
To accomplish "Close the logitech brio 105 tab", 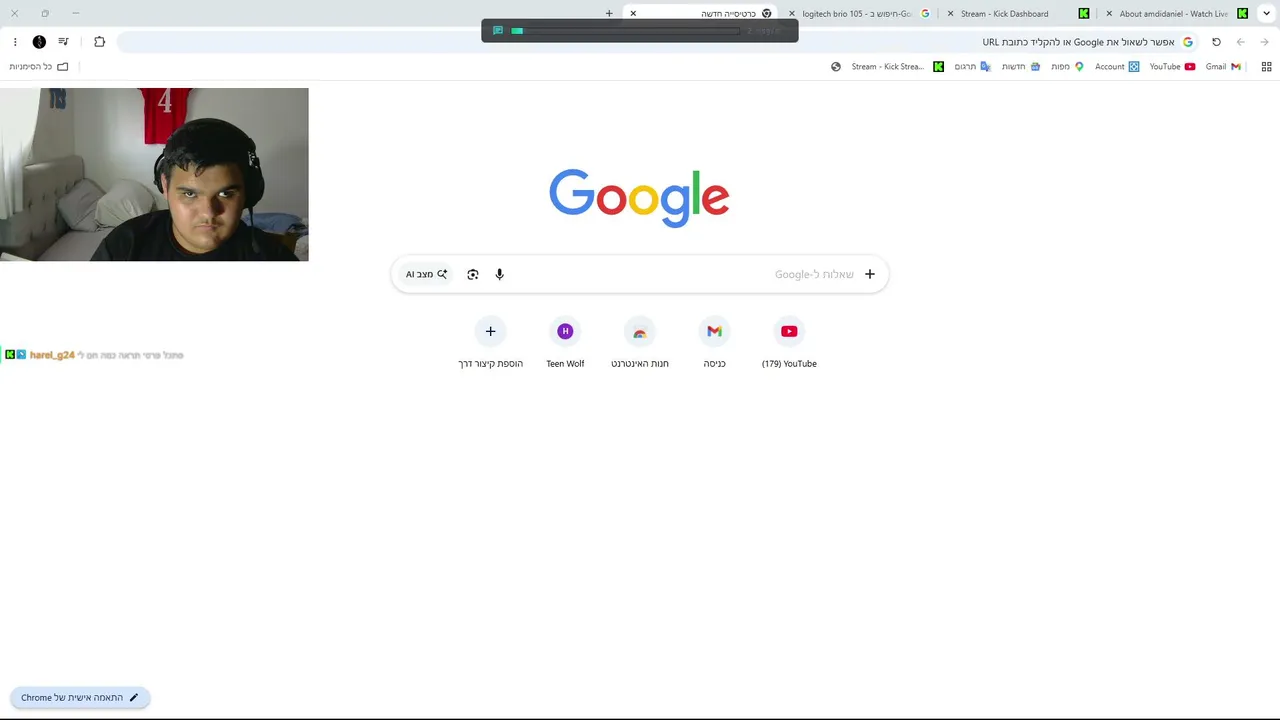I will [792, 14].
